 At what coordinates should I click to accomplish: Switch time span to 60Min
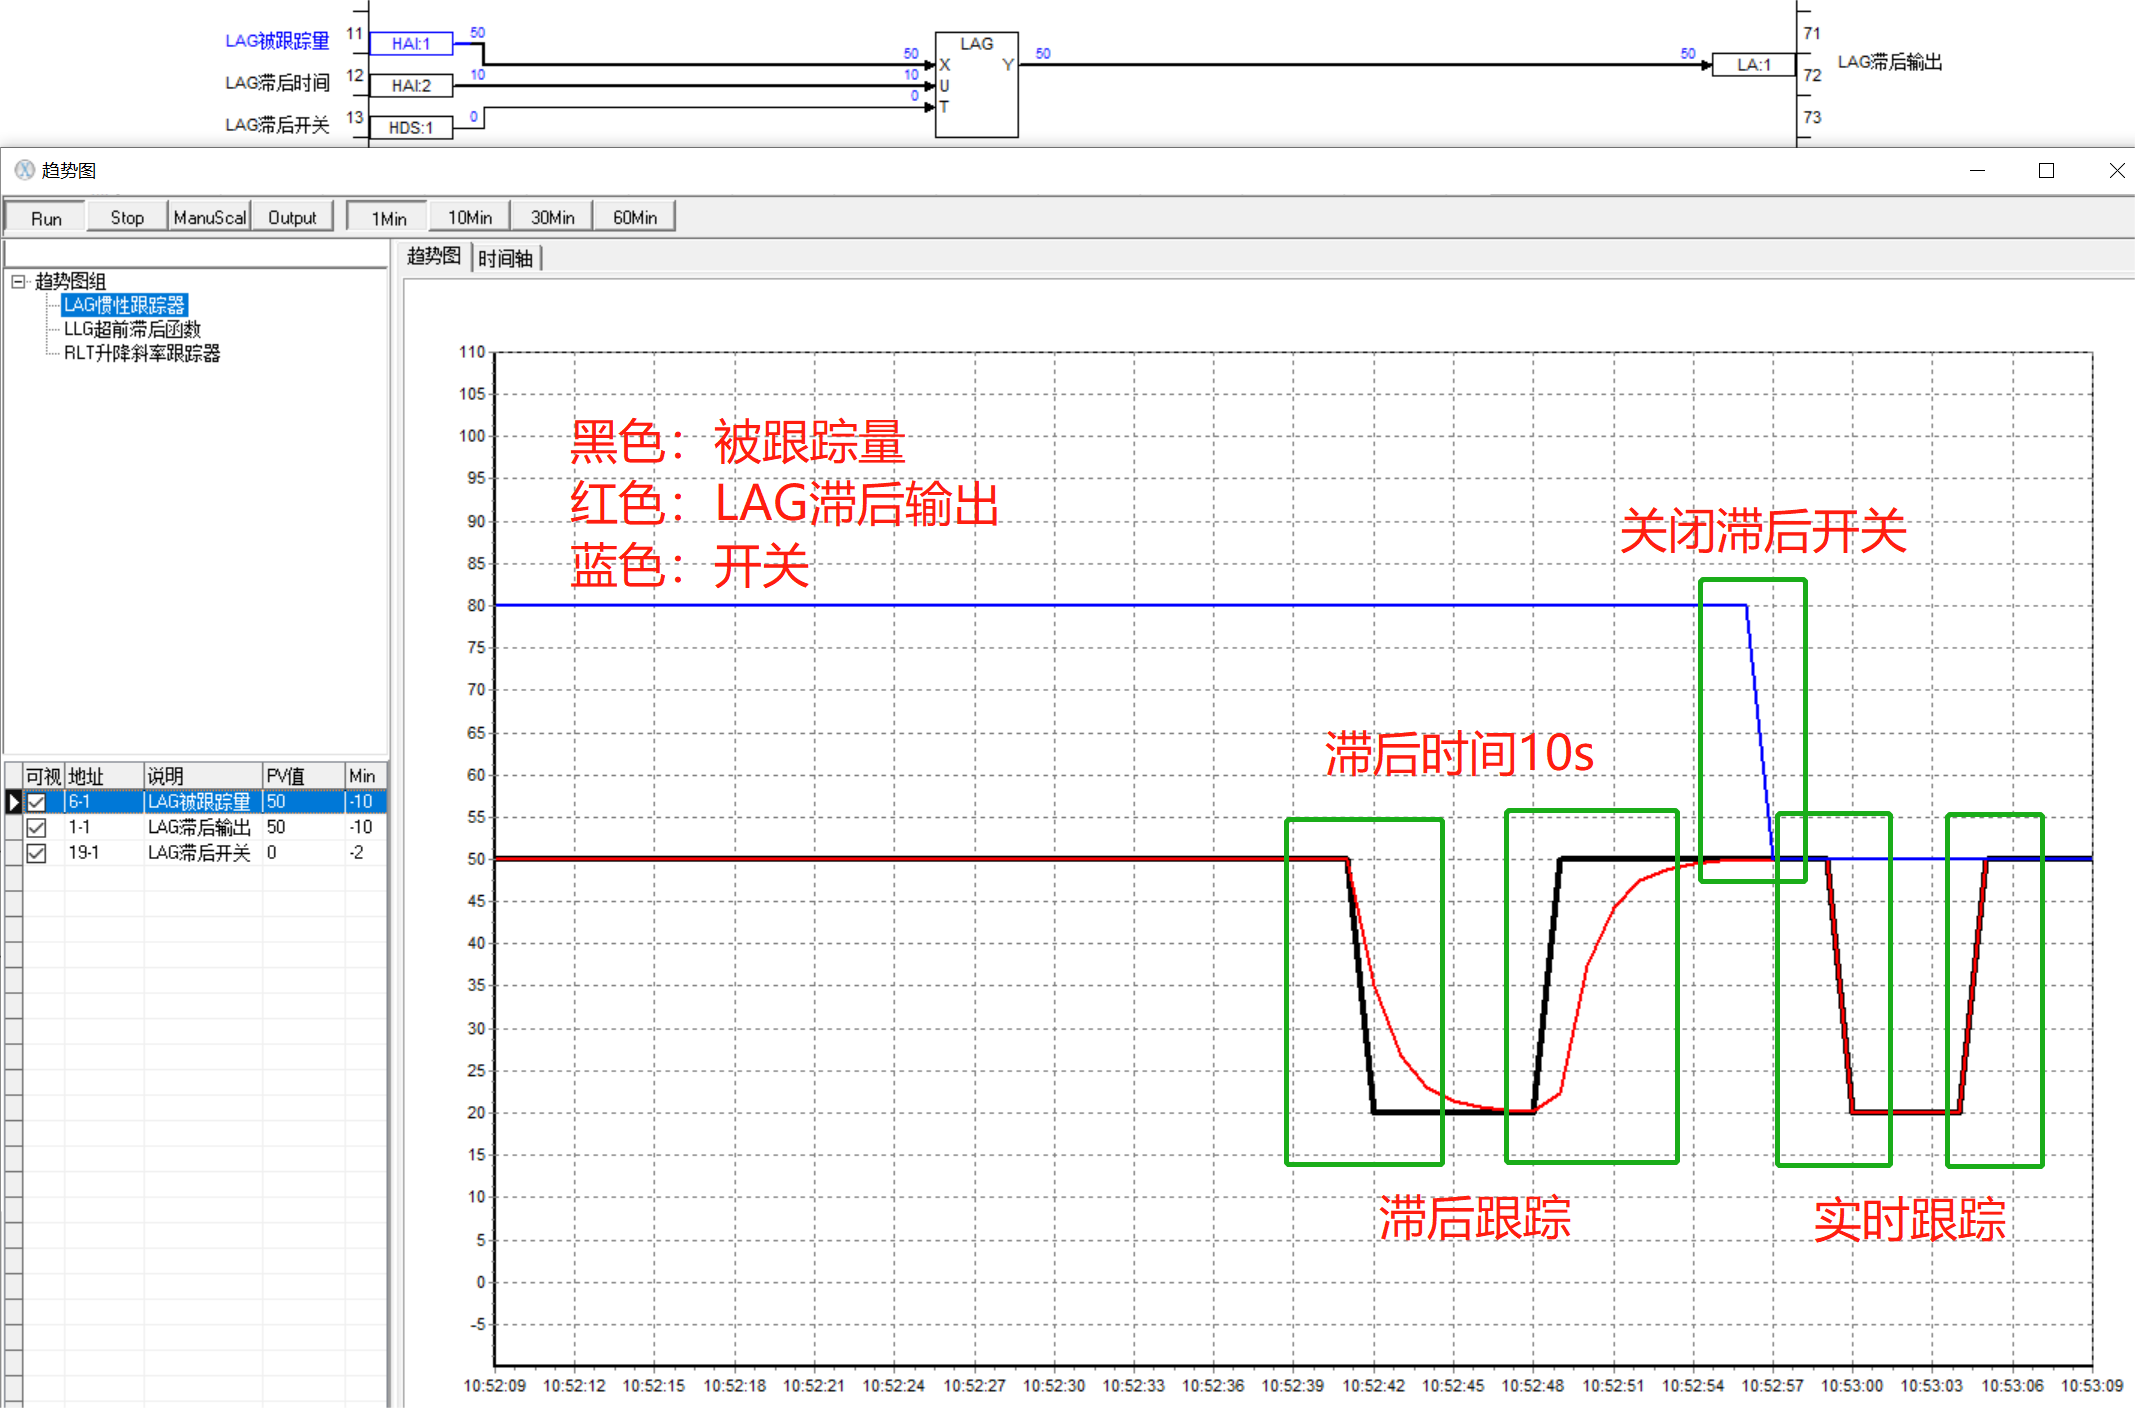point(634,218)
